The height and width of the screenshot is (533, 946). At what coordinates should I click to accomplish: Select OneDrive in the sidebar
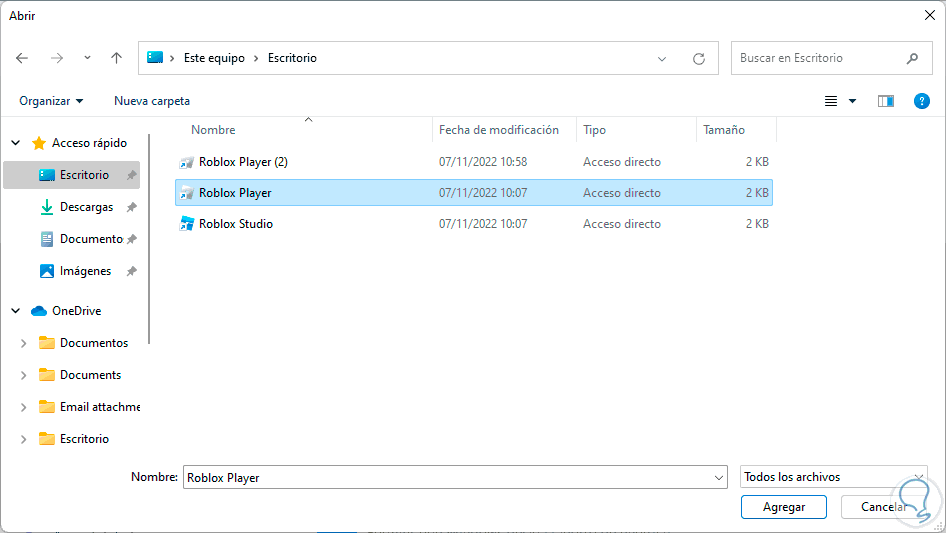76,311
